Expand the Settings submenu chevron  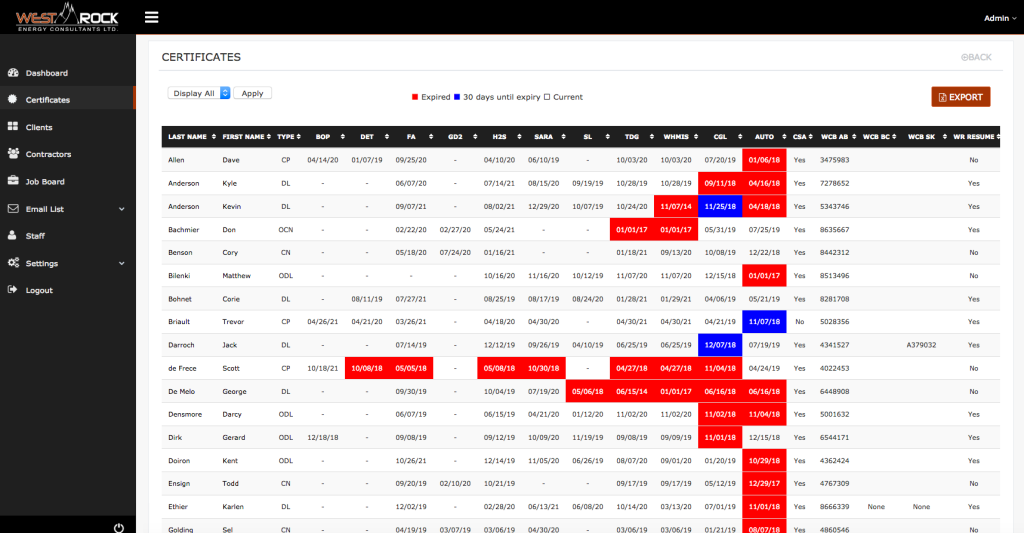(121, 263)
